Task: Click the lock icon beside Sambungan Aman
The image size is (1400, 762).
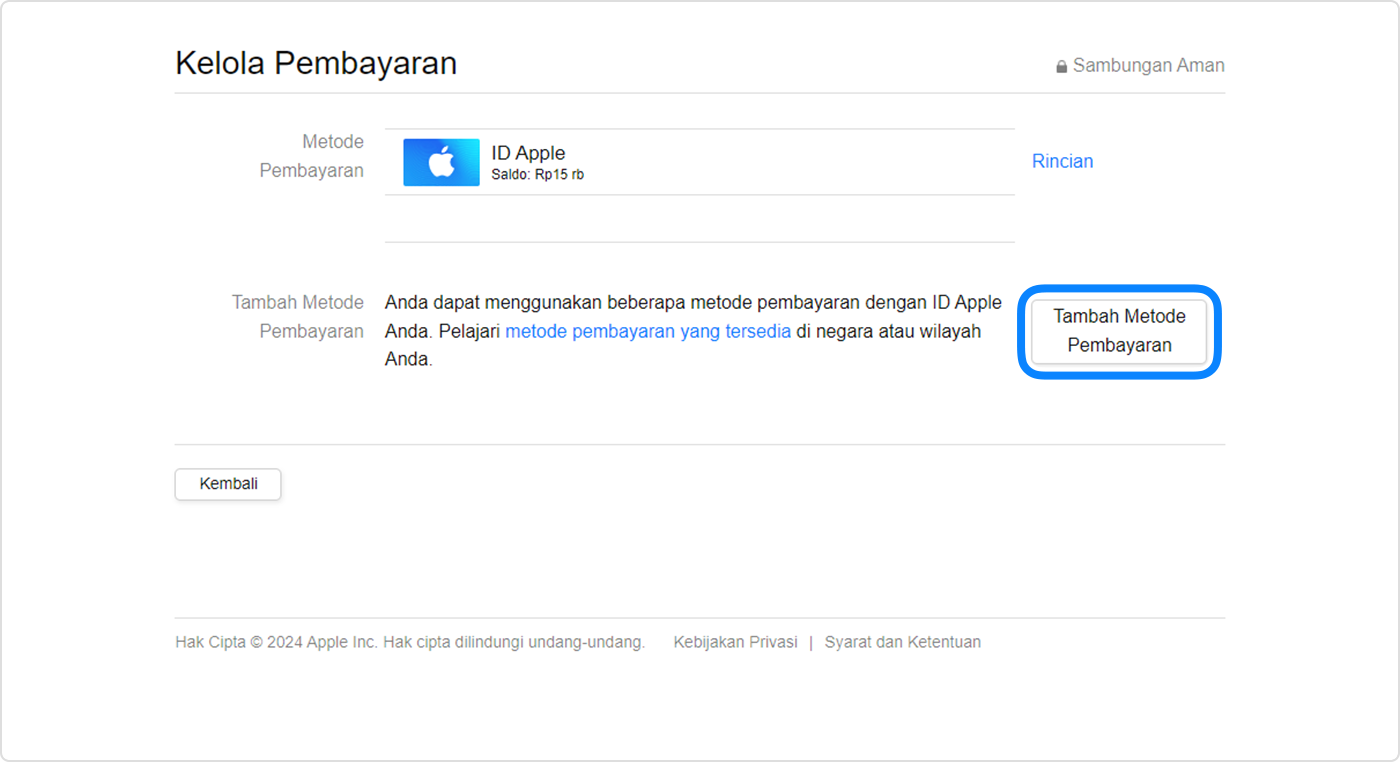Action: [1061, 66]
